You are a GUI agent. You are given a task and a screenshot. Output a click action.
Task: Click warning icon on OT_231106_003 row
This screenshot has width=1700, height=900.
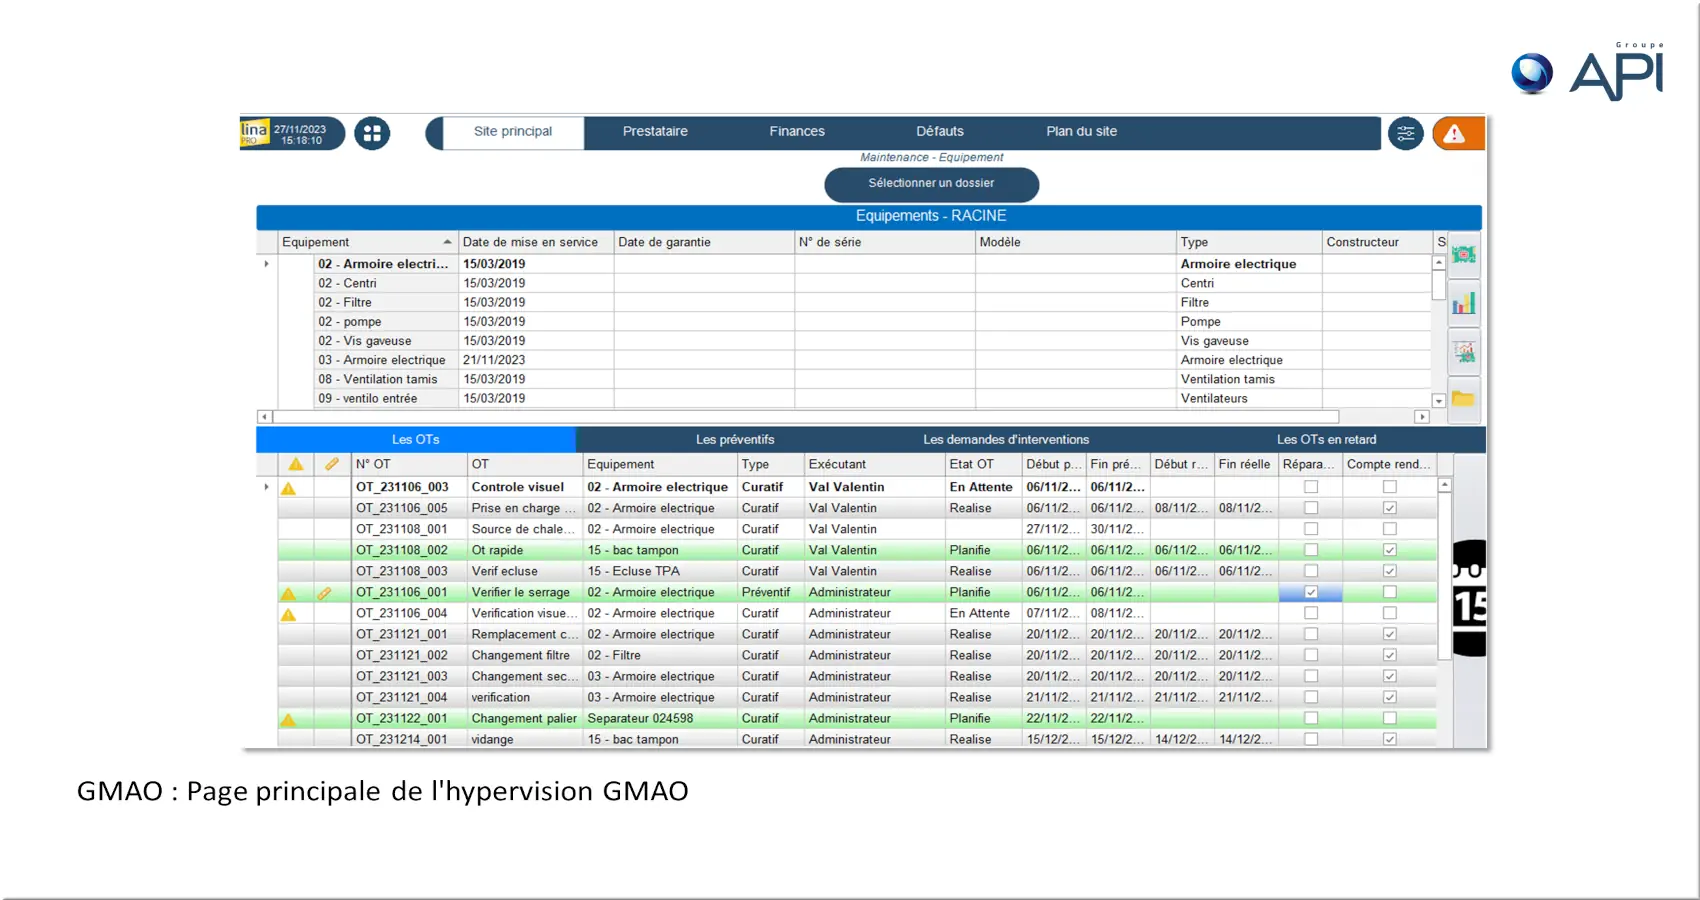point(289,488)
